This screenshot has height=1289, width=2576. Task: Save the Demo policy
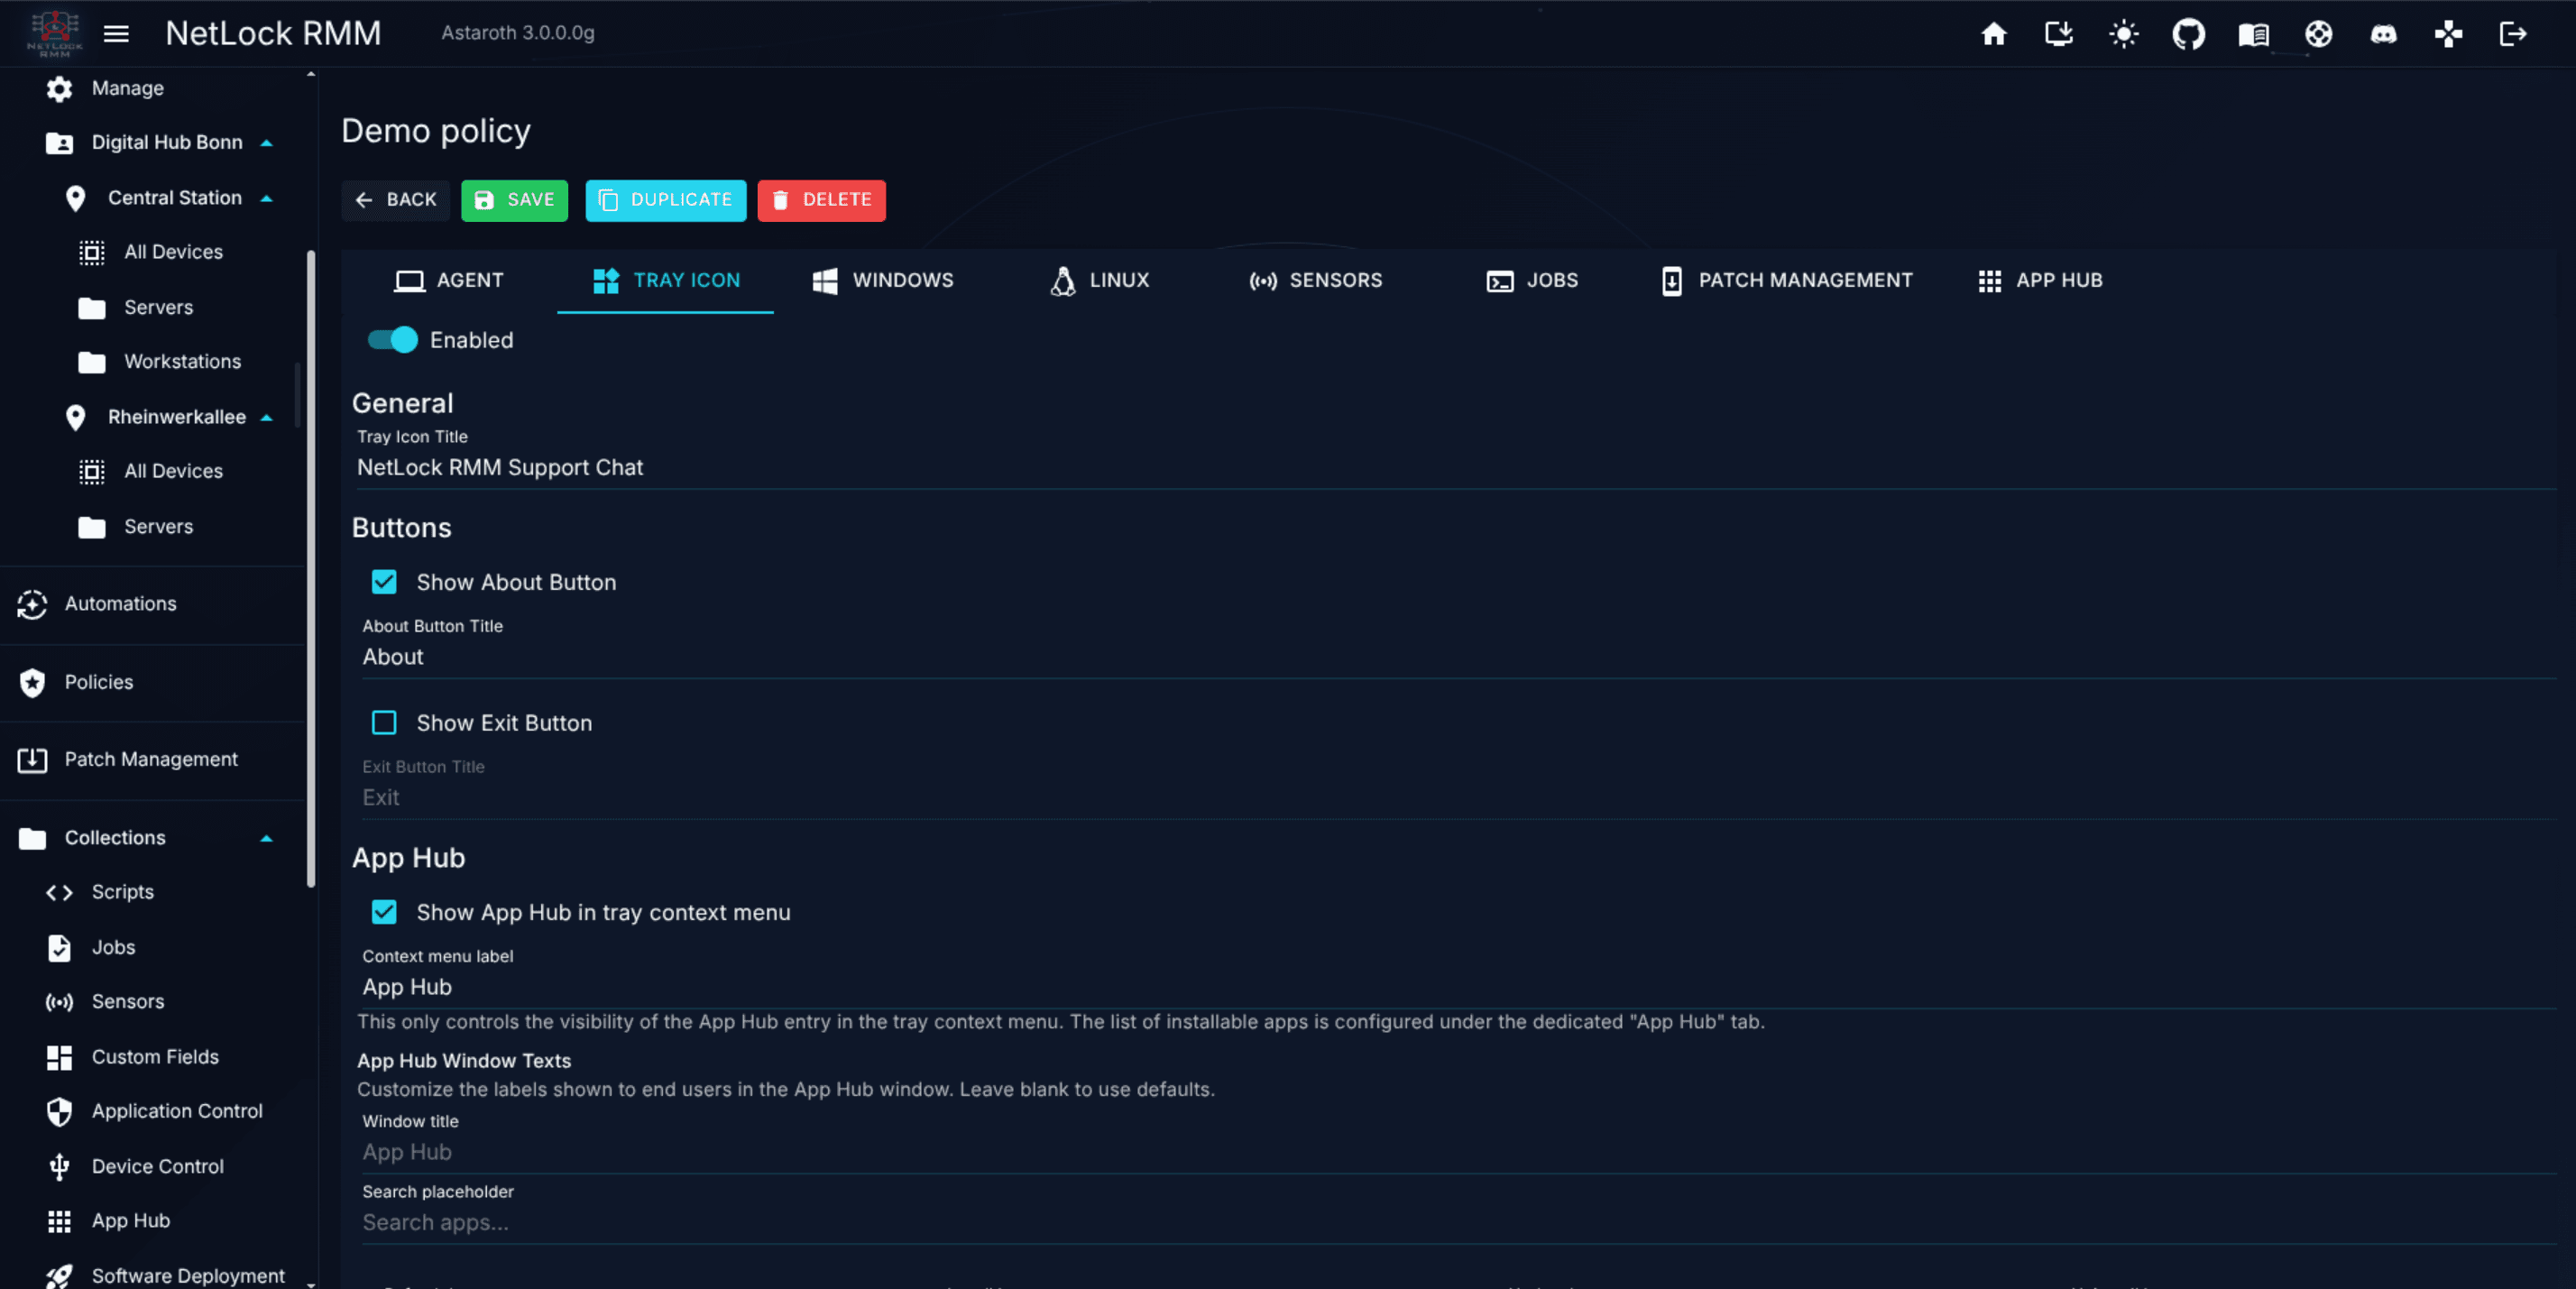pyautogui.click(x=514, y=200)
